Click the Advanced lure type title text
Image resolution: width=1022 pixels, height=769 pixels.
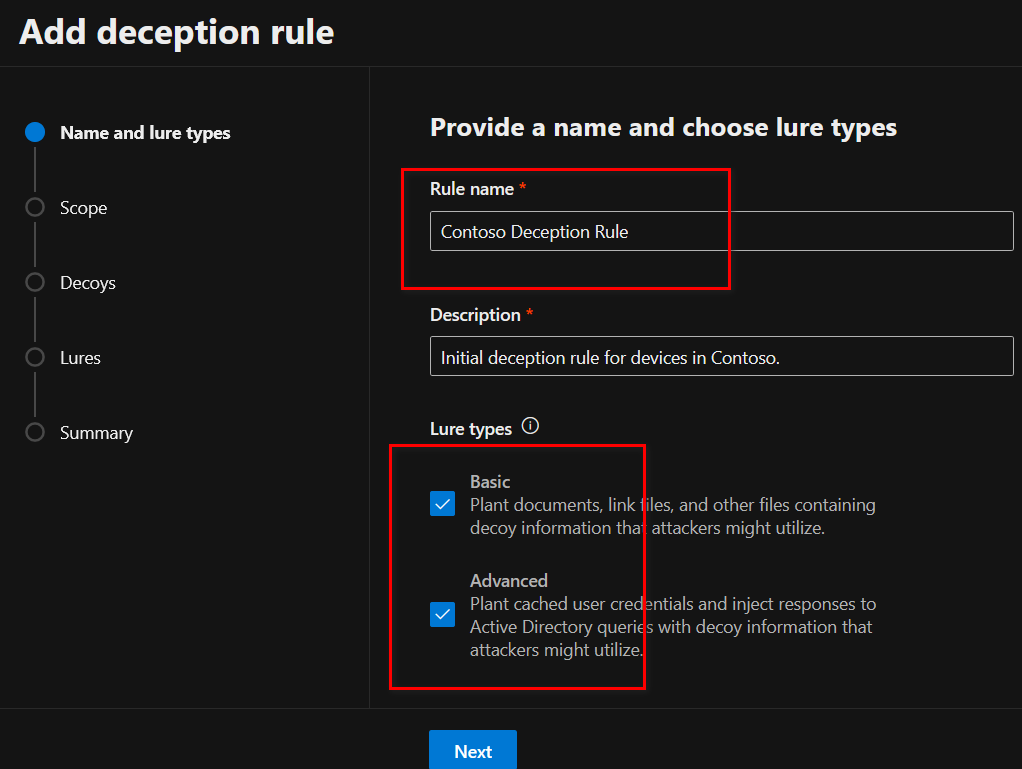pyautogui.click(x=509, y=581)
